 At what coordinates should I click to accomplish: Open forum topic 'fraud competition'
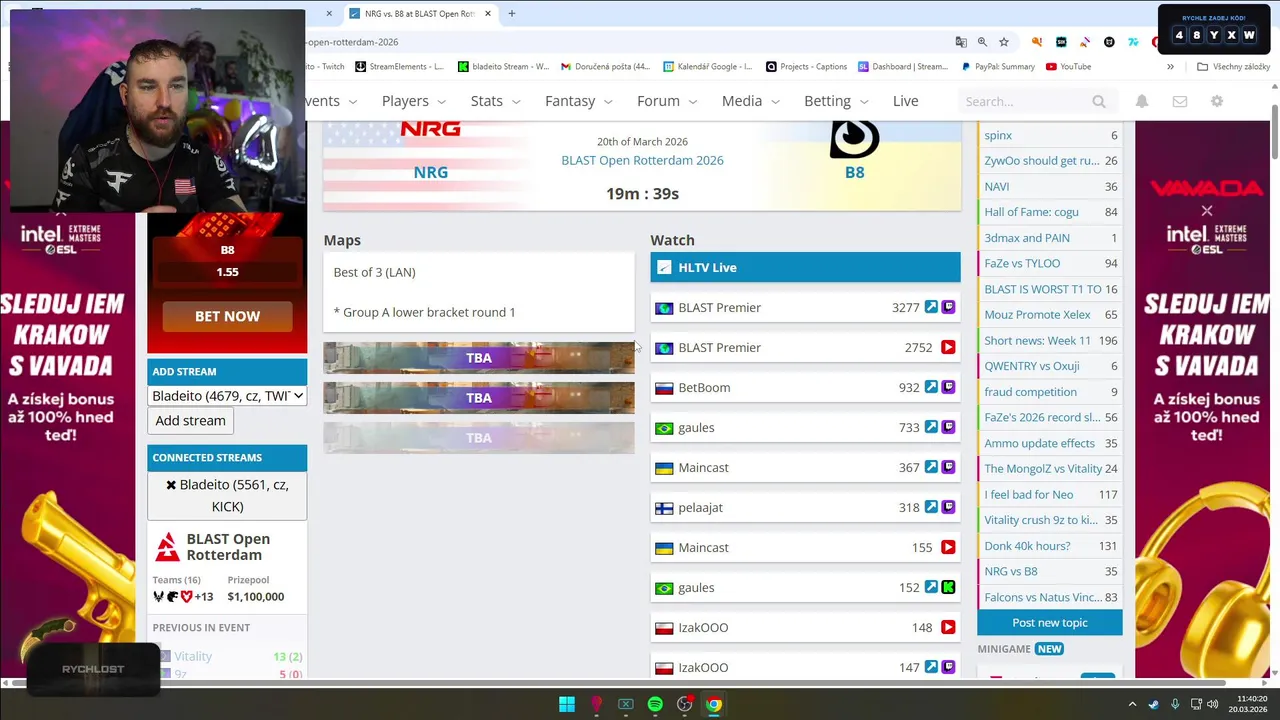[1030, 392]
